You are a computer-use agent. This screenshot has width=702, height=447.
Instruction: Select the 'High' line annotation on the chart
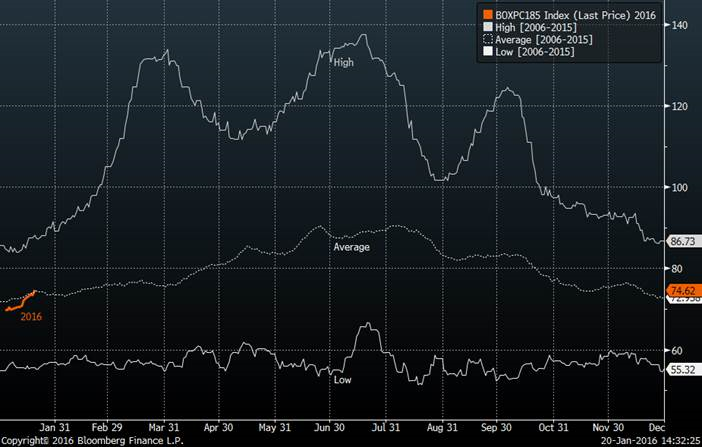click(344, 63)
